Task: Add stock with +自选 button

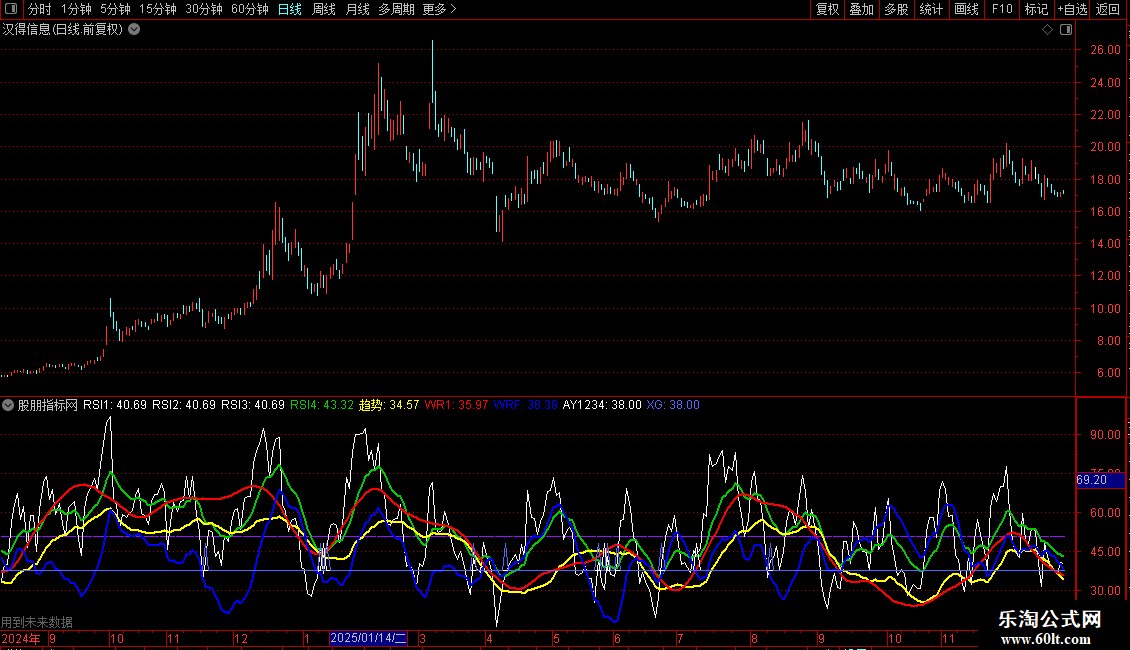Action: tap(1072, 9)
